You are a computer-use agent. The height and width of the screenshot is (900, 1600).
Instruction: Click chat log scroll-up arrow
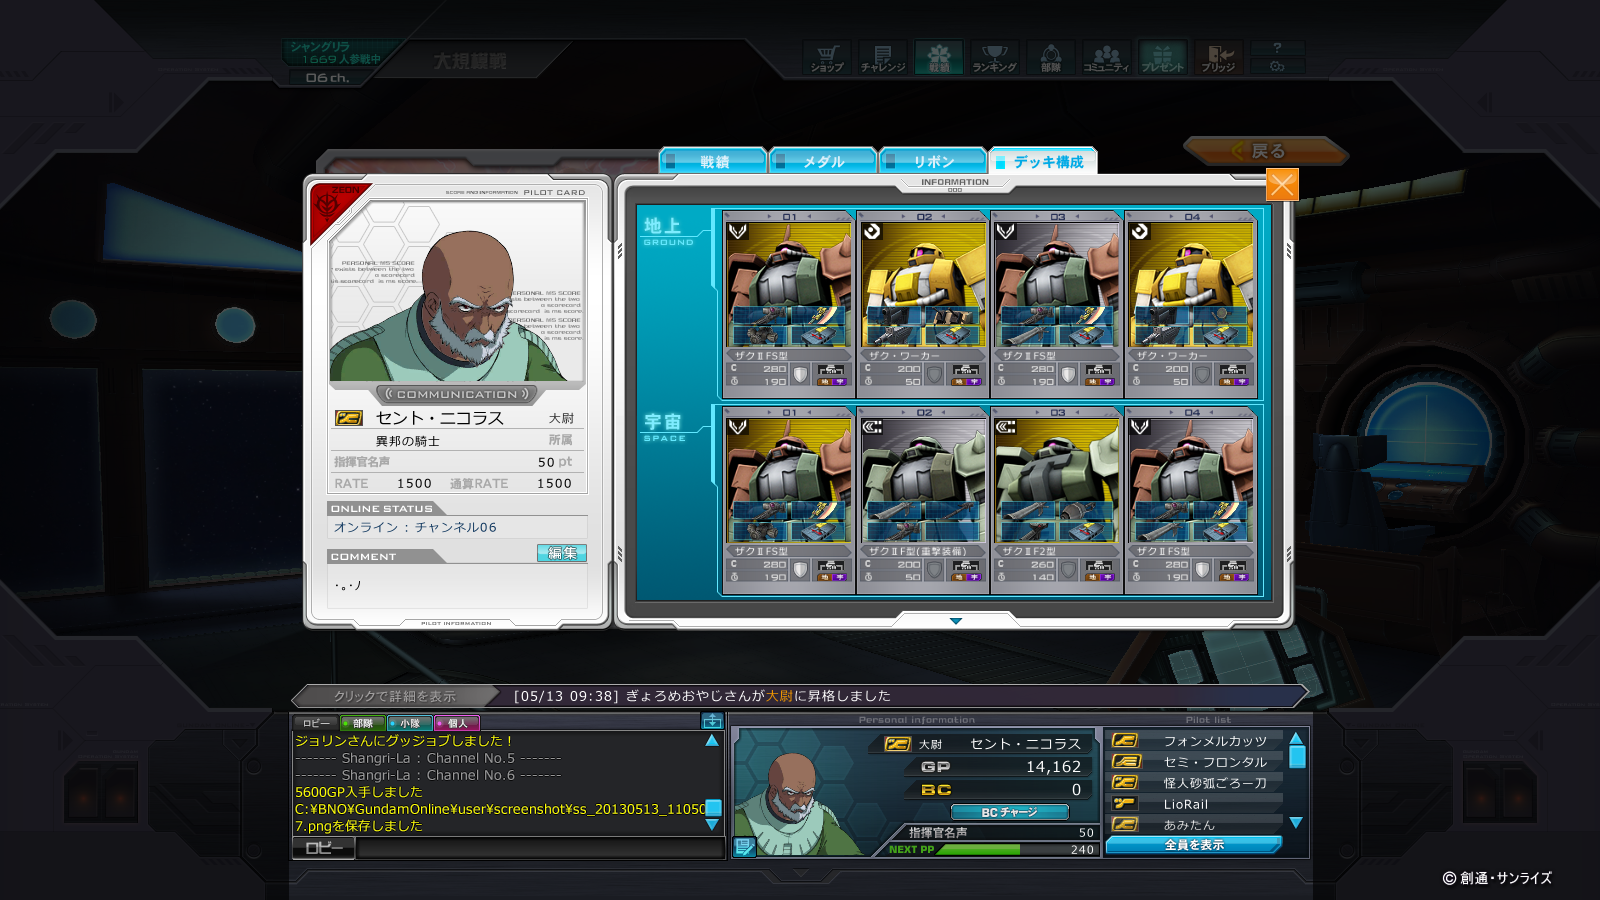[712, 740]
